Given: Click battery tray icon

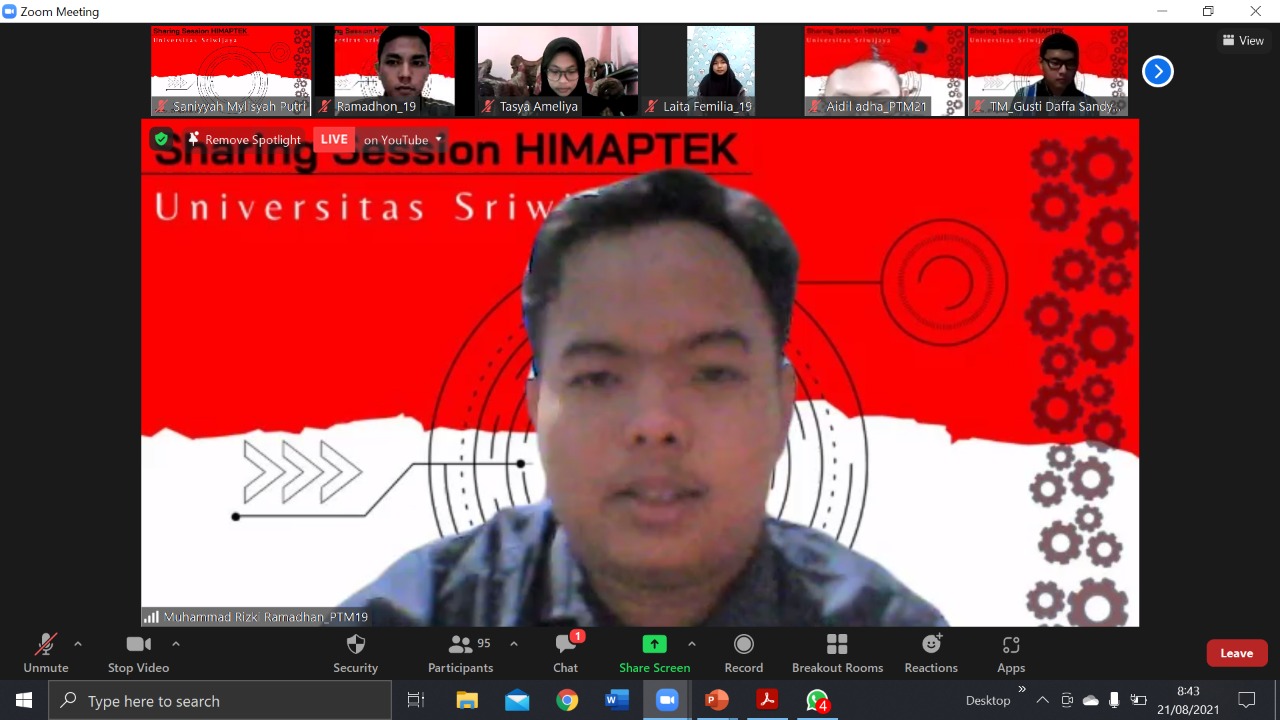Looking at the screenshot, I should pos(1138,701).
